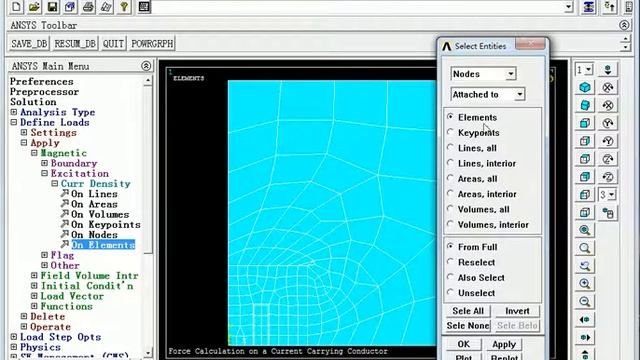
Task: Select the 'Volumes, interior' radio option
Action: point(450,224)
